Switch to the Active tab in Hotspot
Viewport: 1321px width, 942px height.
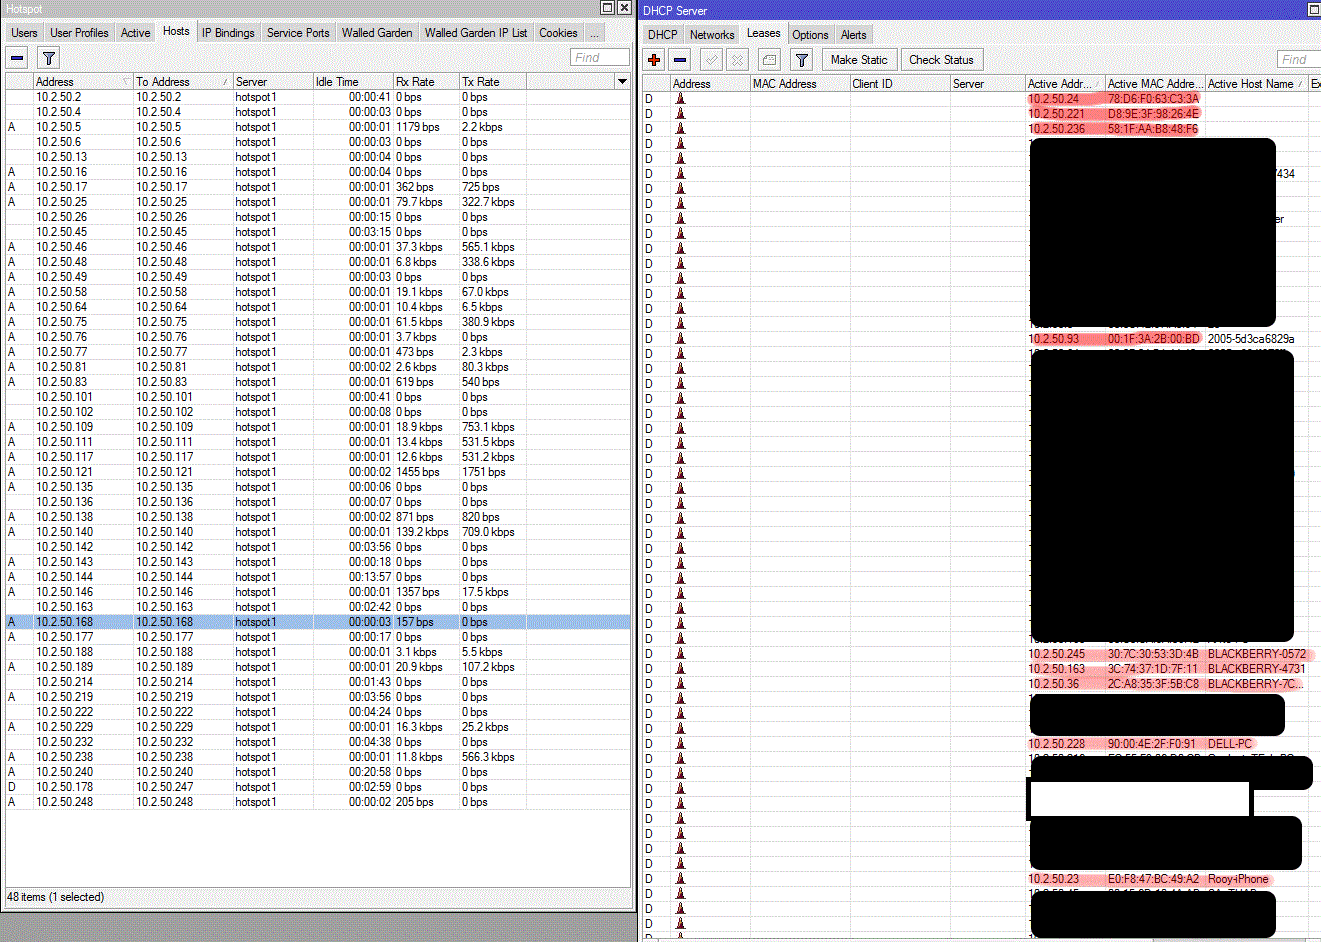(x=135, y=33)
